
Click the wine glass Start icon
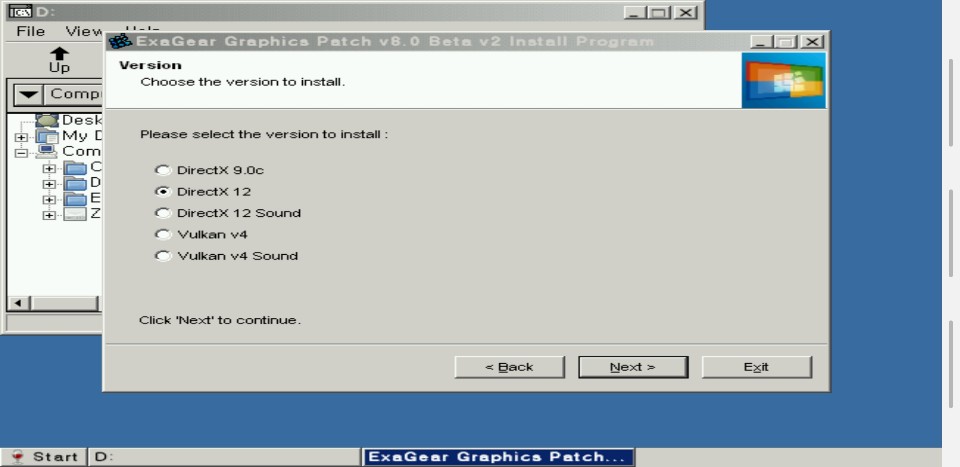point(17,457)
